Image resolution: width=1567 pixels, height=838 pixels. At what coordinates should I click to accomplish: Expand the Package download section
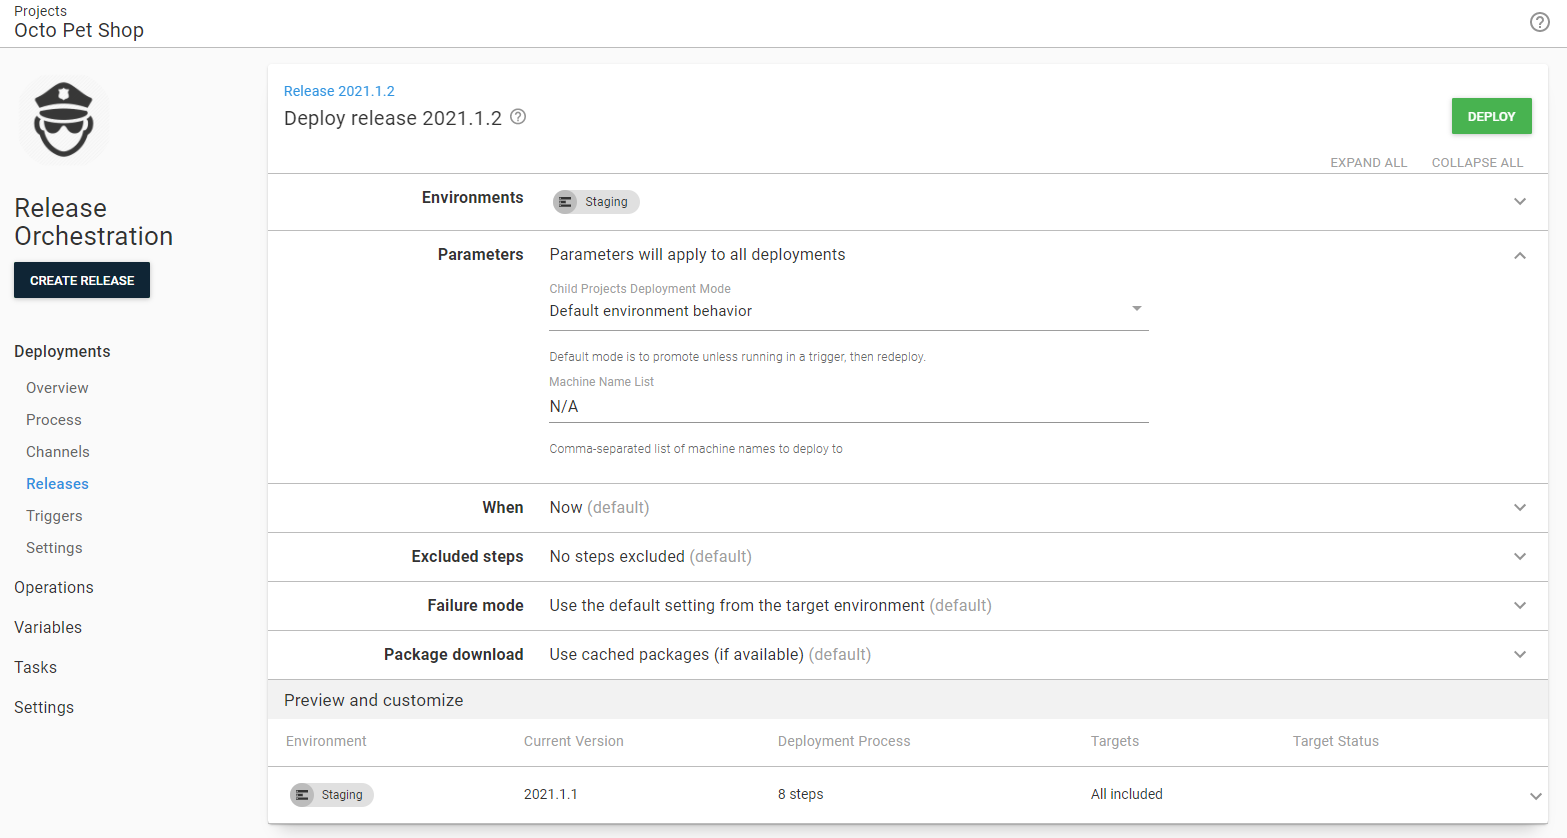click(x=1519, y=655)
